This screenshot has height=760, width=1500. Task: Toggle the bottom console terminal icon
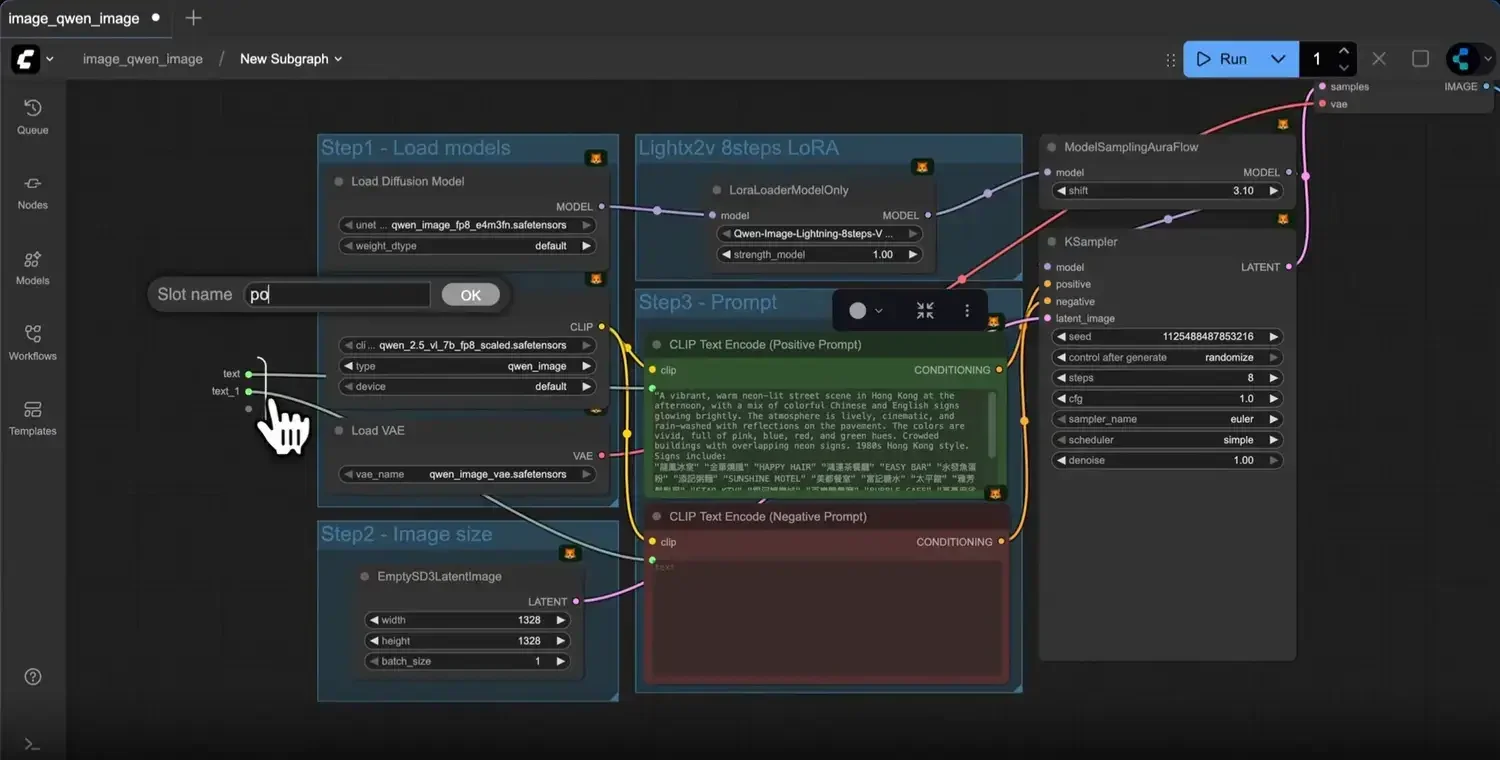point(32,743)
